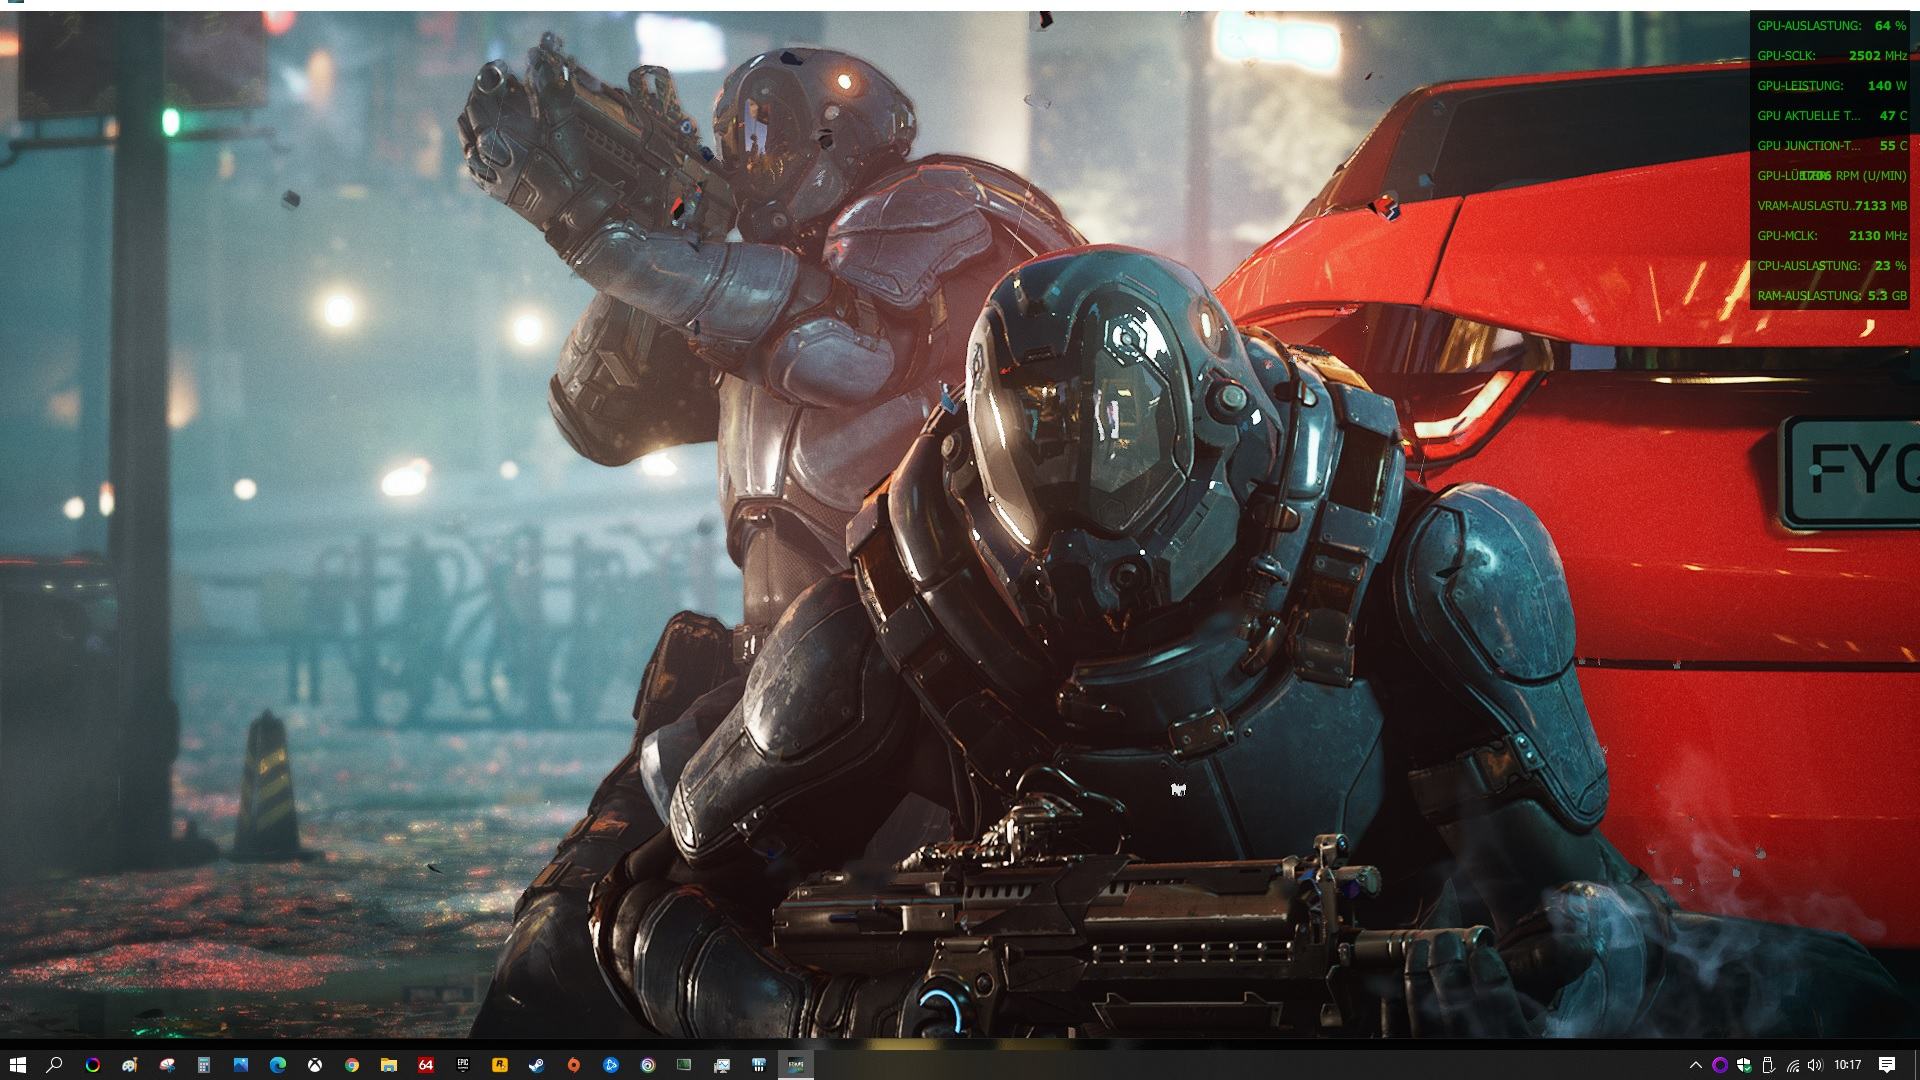Click the colorful ring taskbar icon
Image resolution: width=1920 pixels, height=1080 pixels.
(92, 1065)
